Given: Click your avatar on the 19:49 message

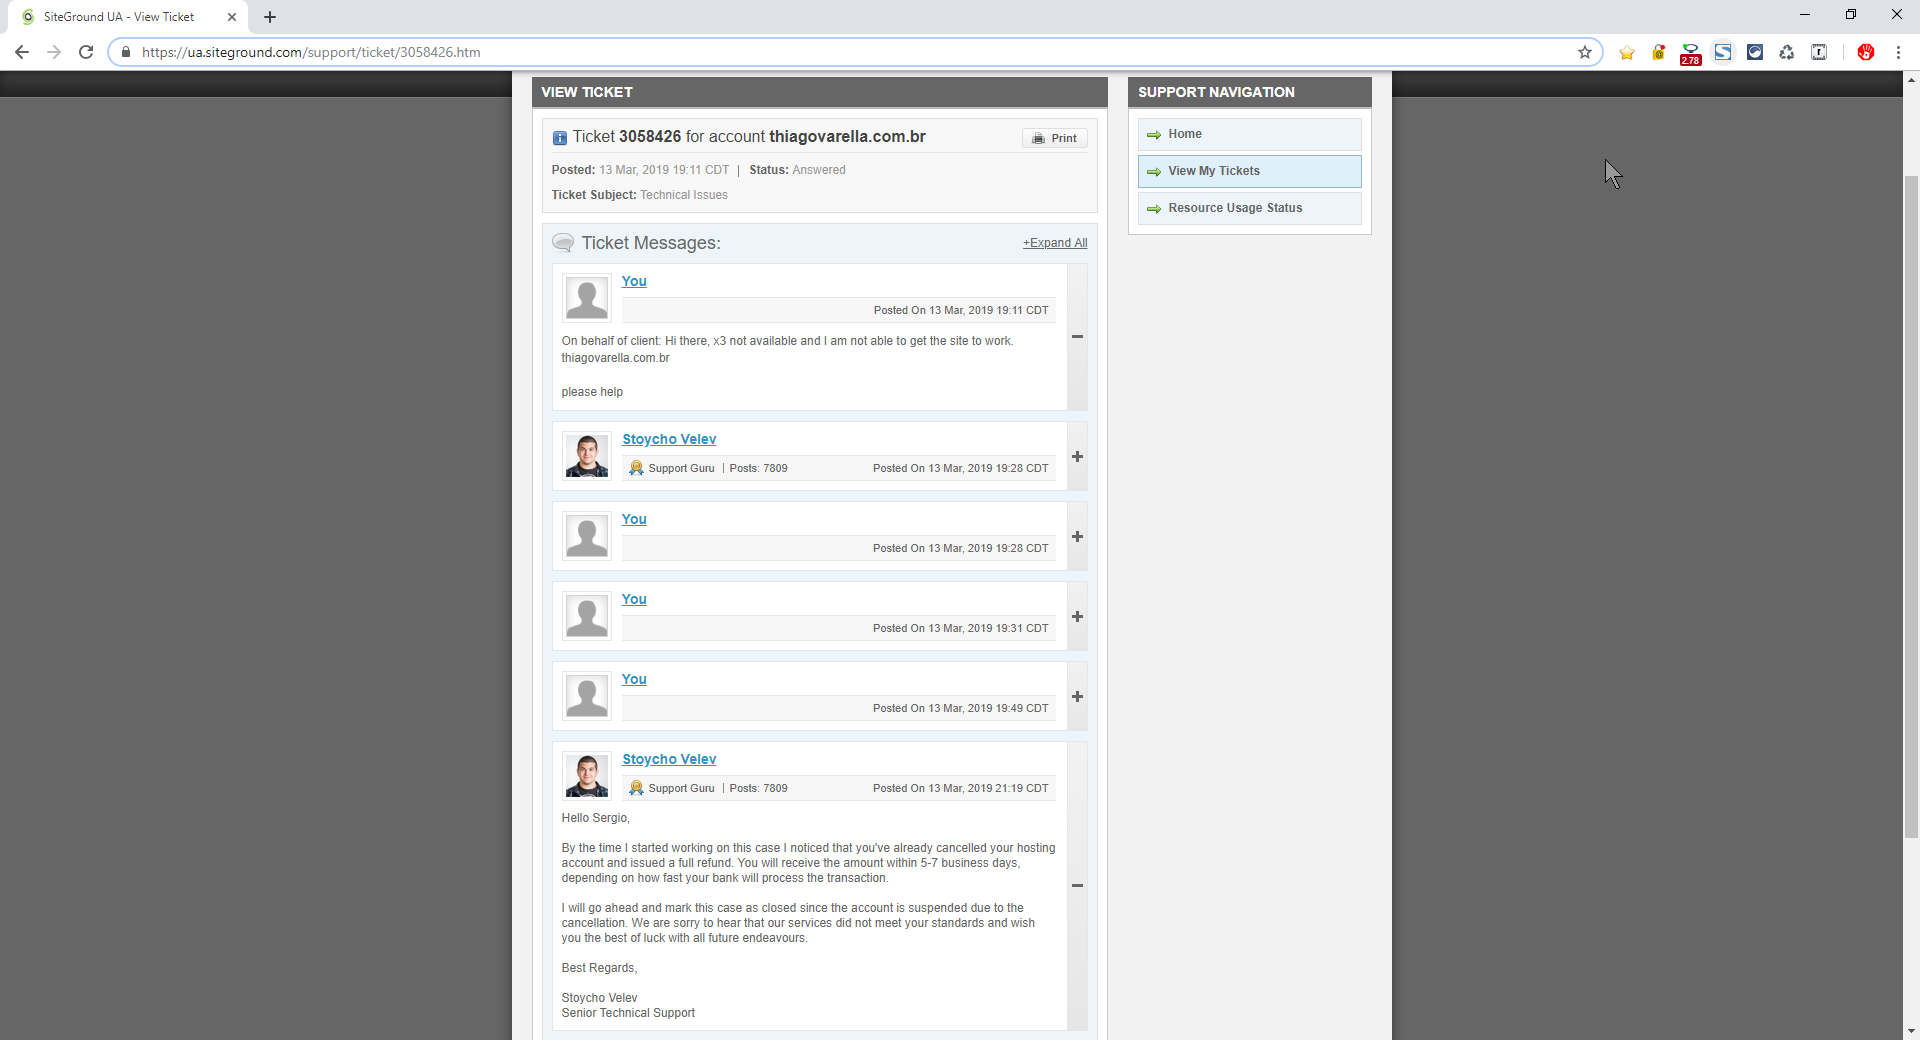Looking at the screenshot, I should (x=587, y=696).
